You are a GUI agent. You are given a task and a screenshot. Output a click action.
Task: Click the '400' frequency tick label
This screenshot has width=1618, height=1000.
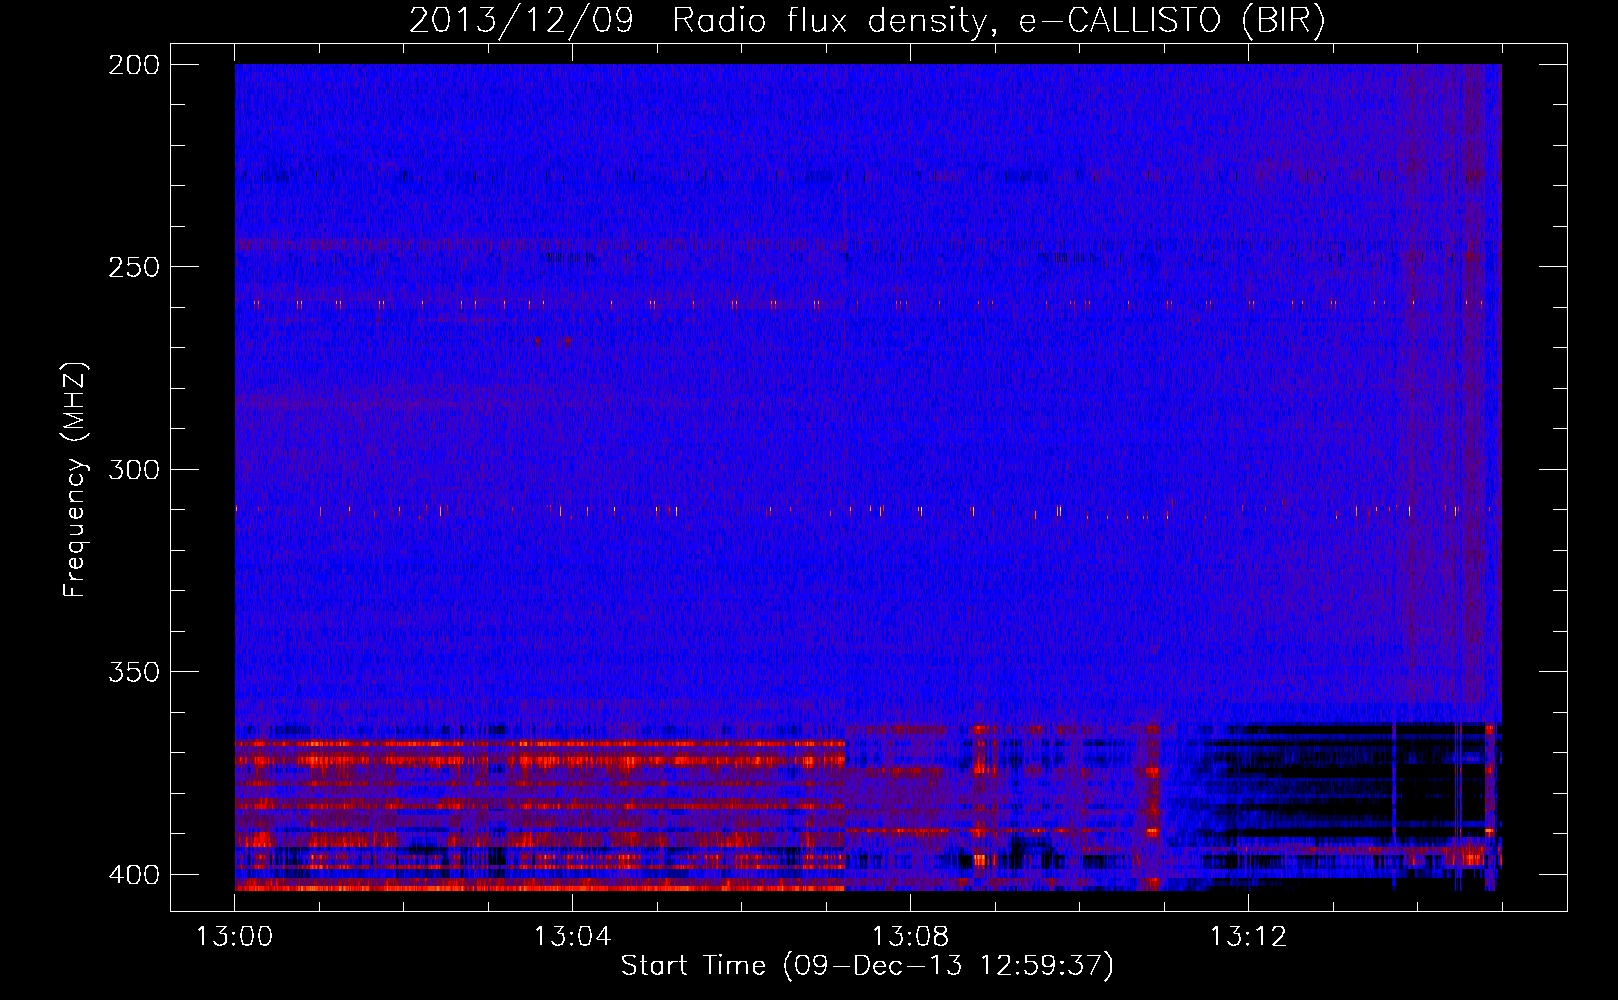coord(133,874)
